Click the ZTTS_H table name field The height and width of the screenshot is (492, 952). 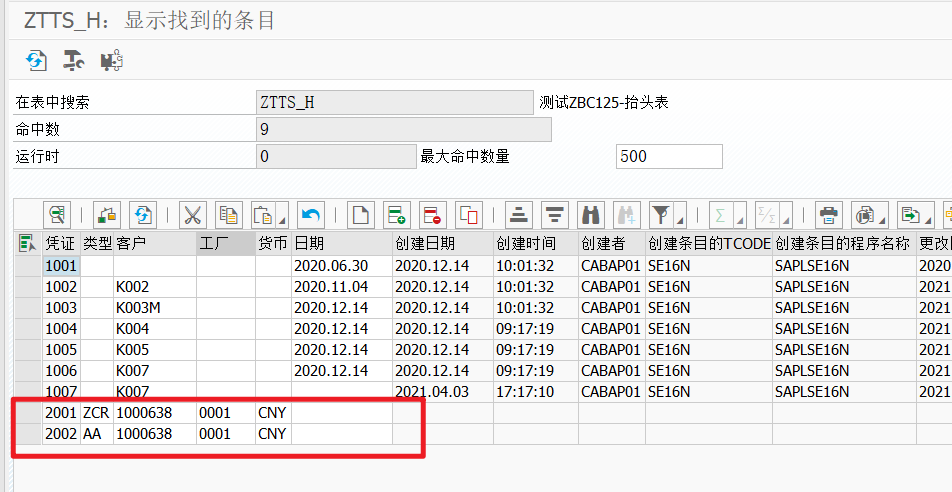click(x=395, y=103)
